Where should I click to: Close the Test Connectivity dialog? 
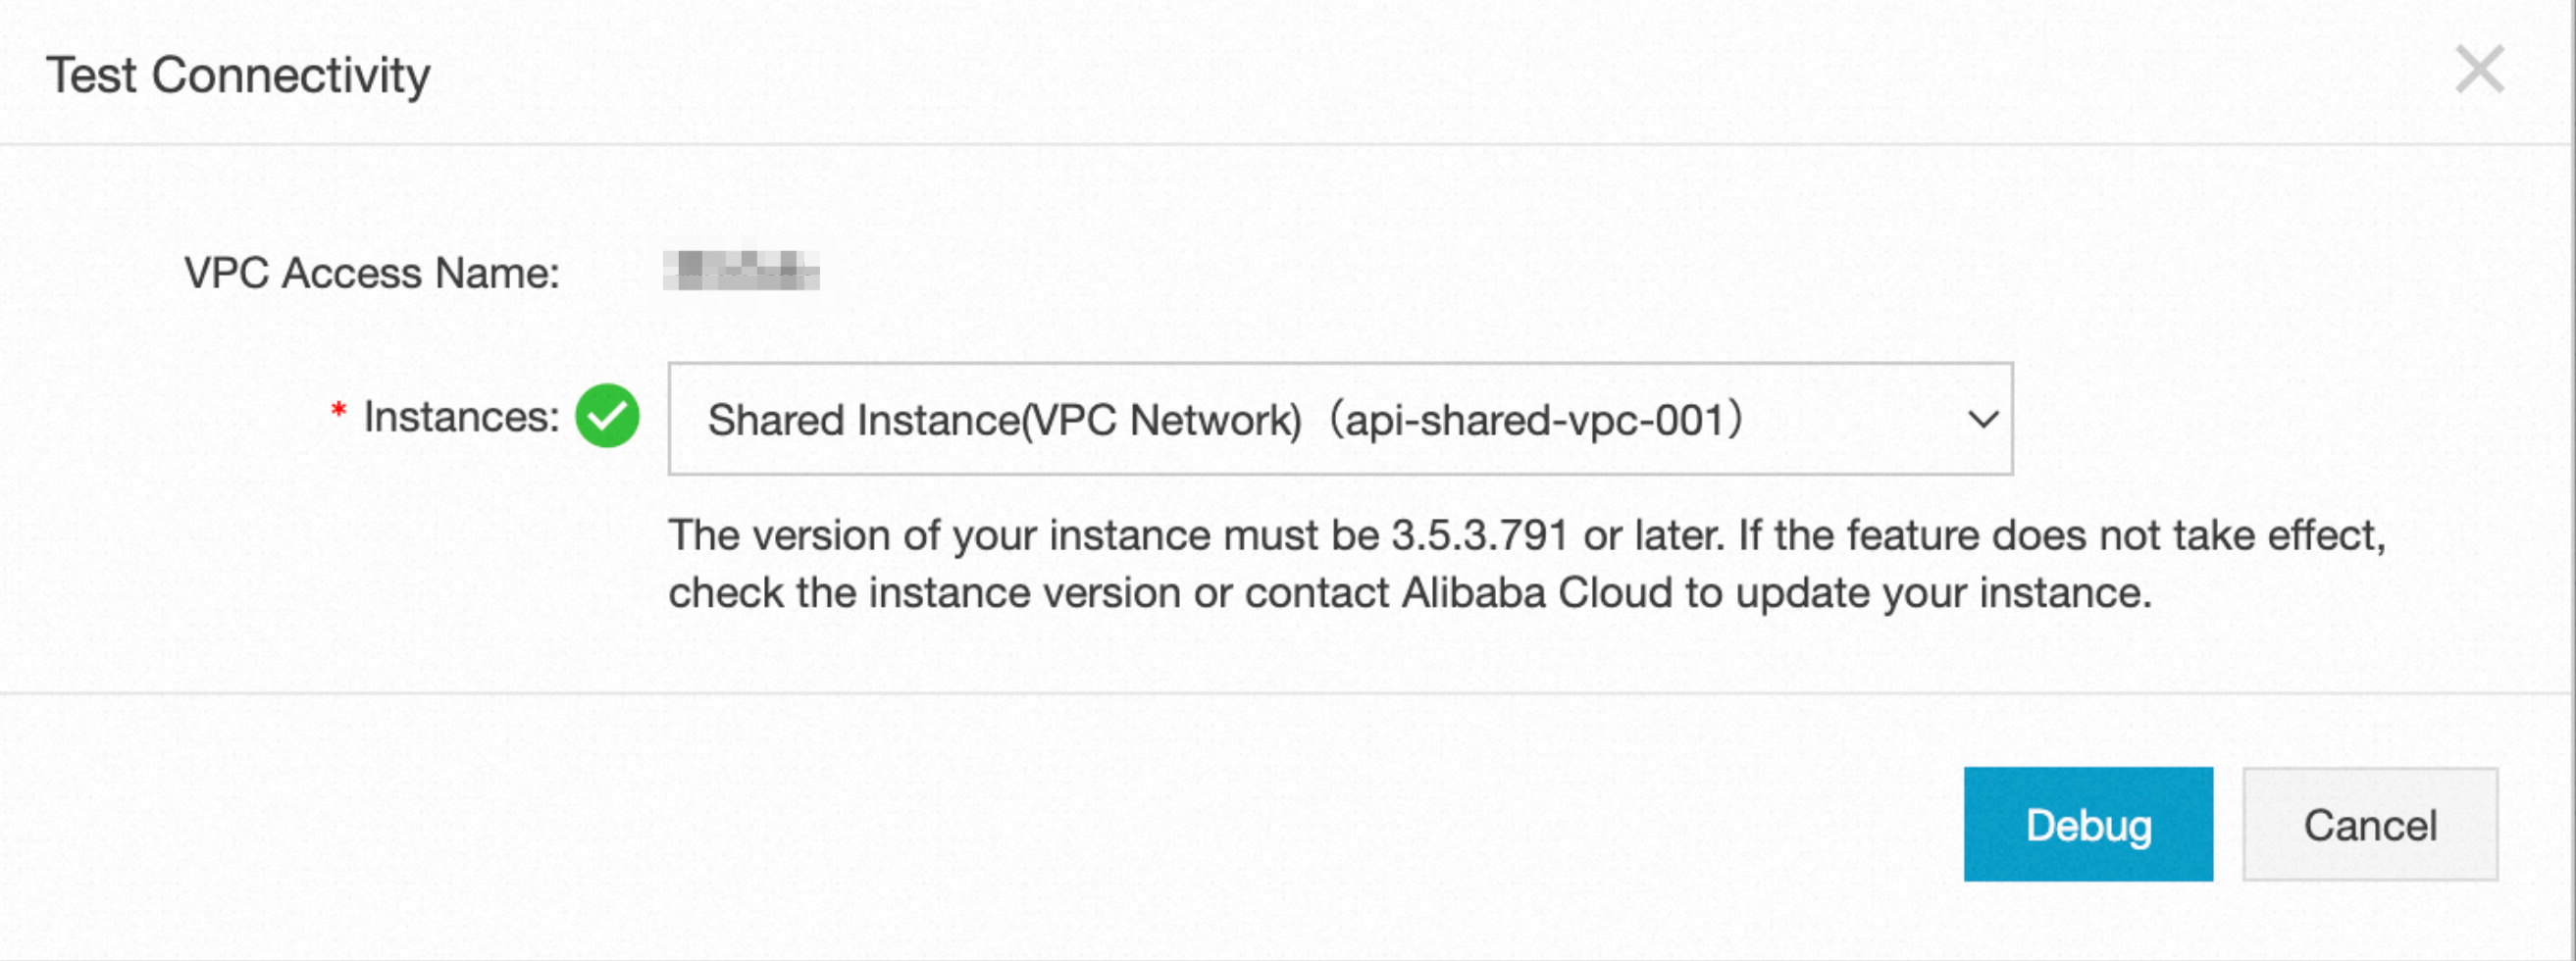[x=2479, y=70]
